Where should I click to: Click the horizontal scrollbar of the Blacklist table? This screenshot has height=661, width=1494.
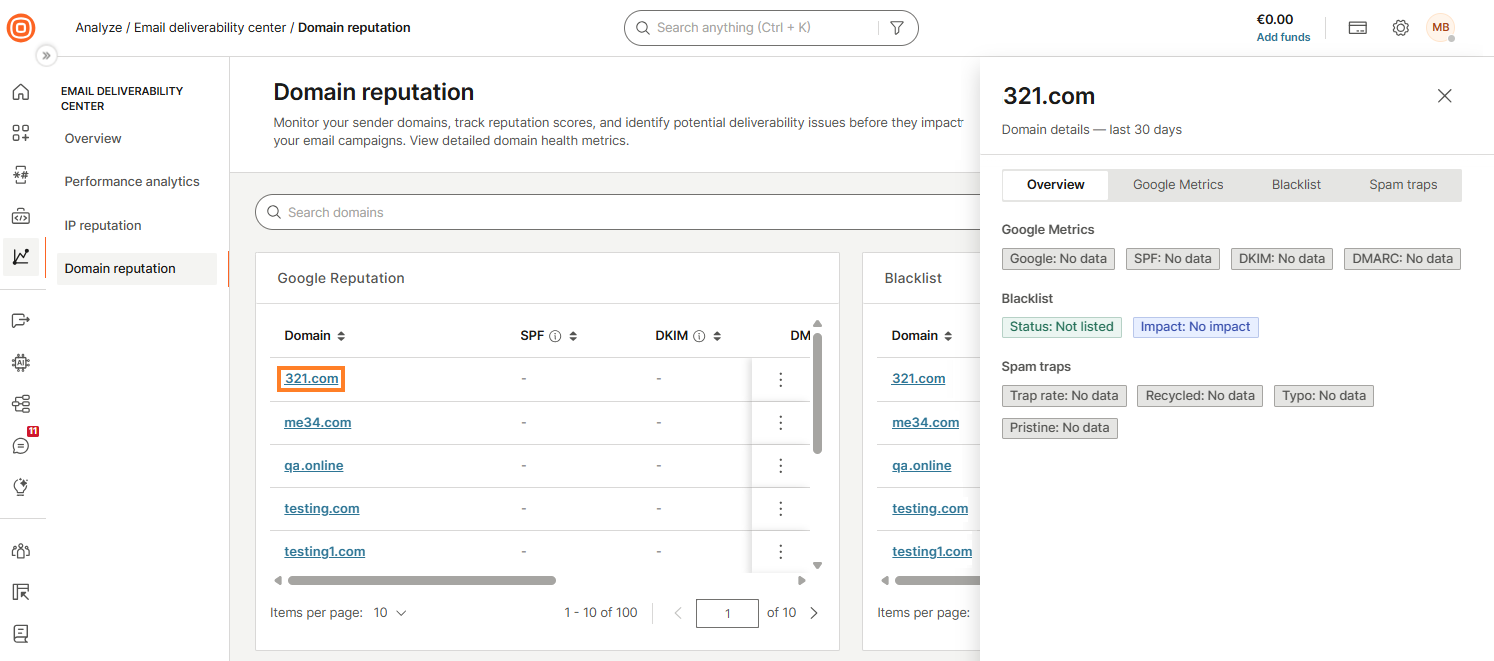pyautogui.click(x=938, y=580)
